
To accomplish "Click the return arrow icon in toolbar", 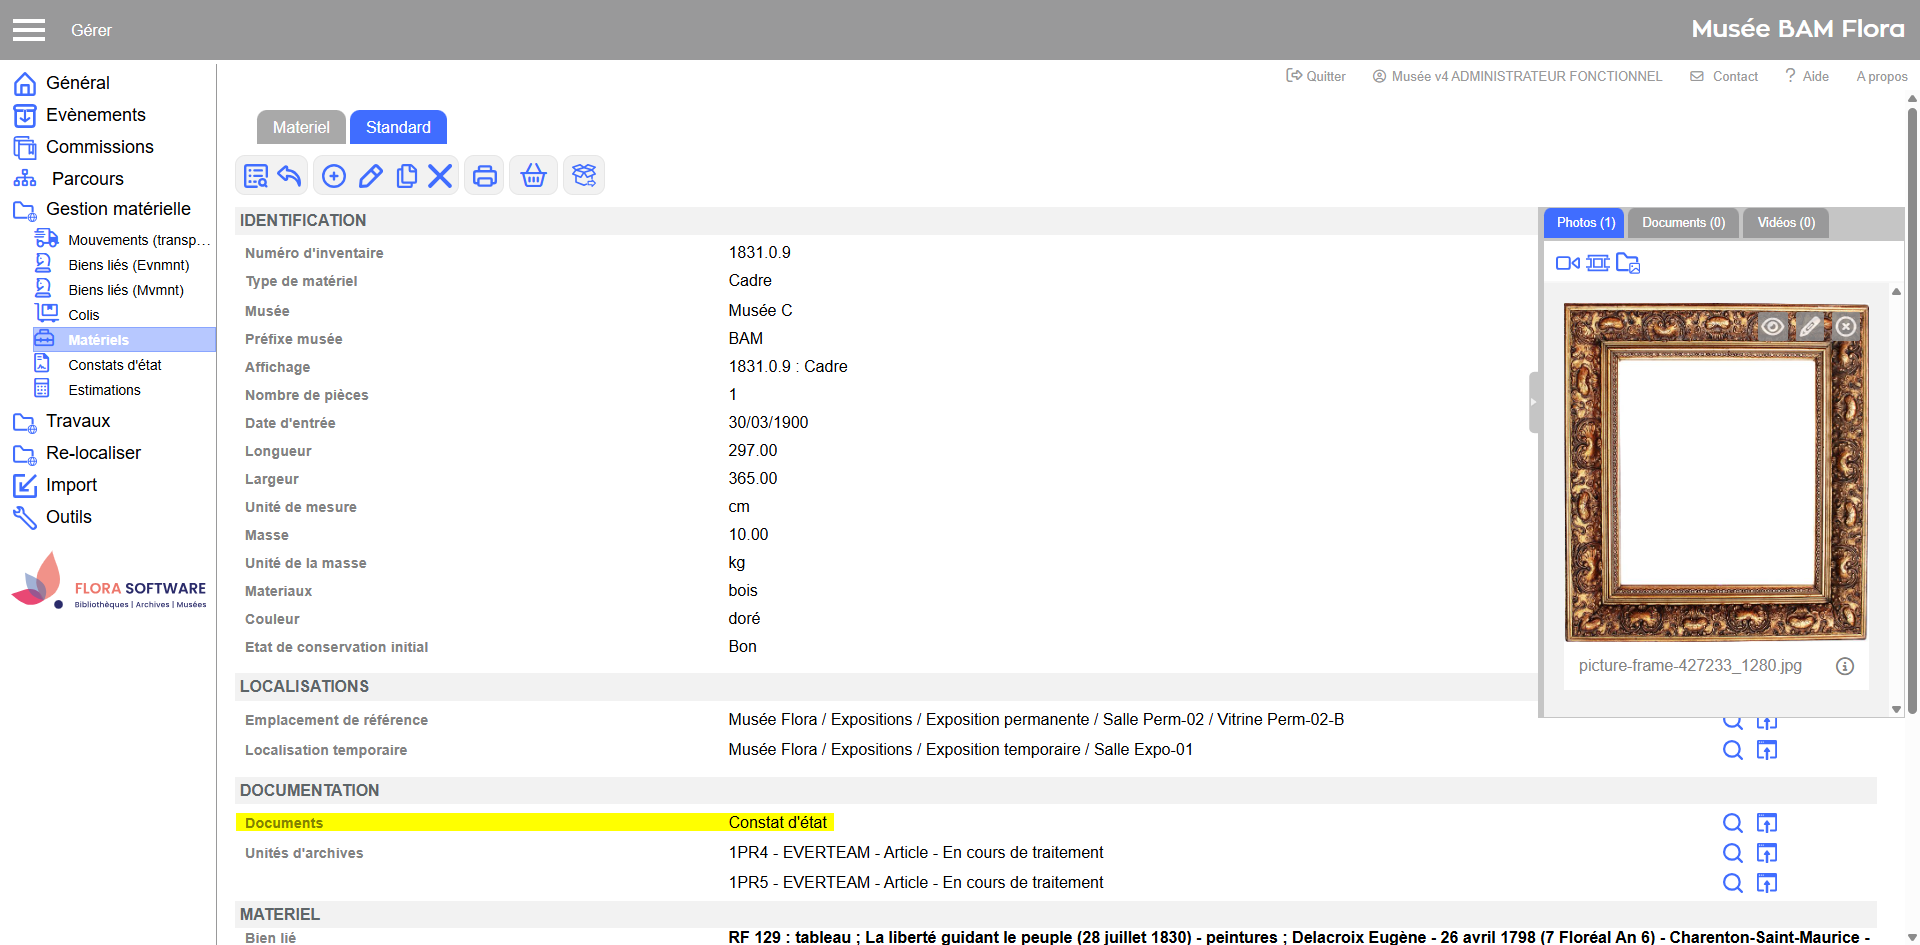I will pos(290,176).
